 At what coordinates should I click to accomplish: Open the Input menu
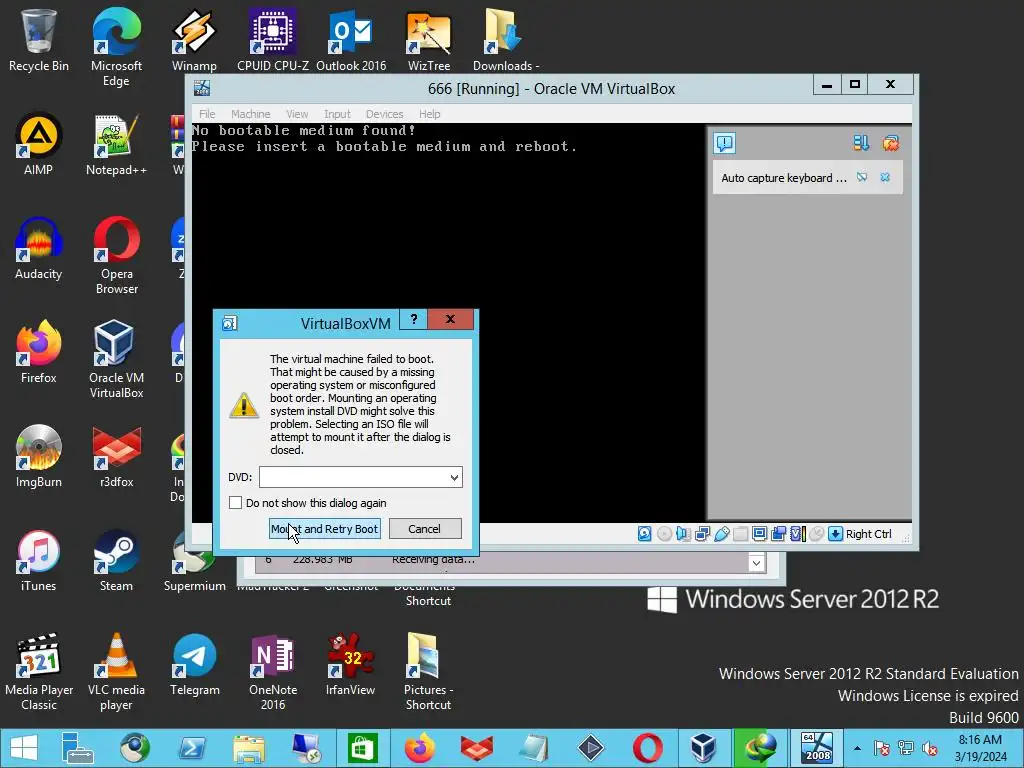(337, 114)
